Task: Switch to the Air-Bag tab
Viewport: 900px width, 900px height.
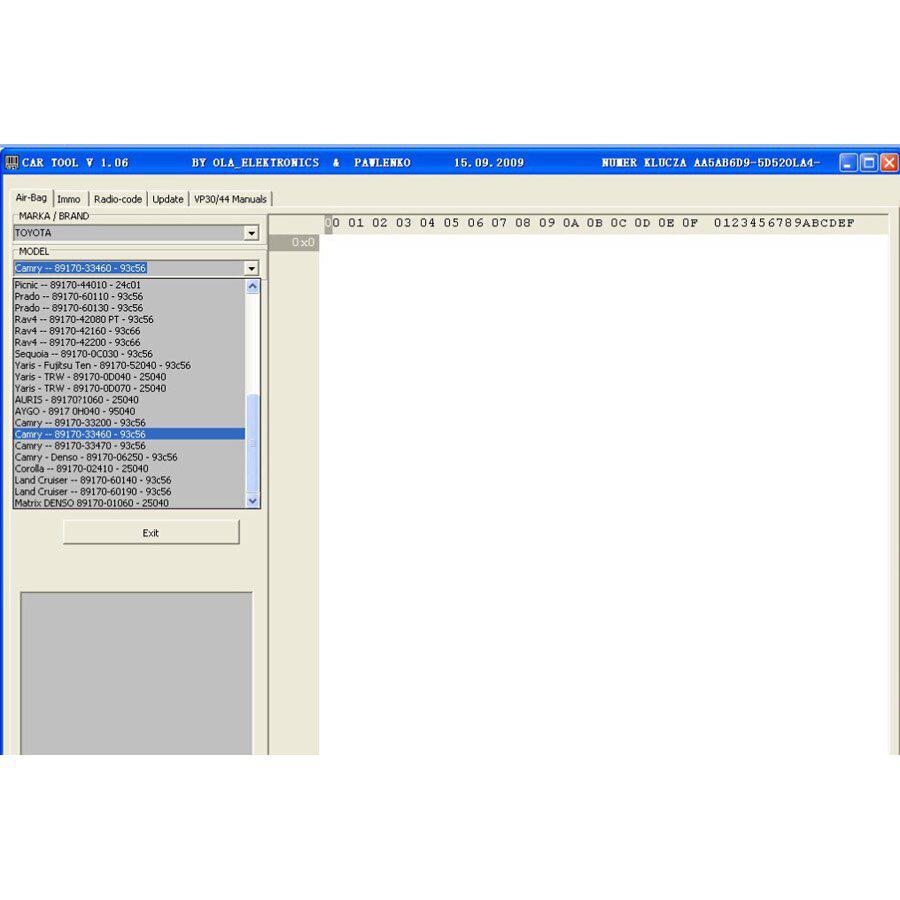Action: point(31,197)
